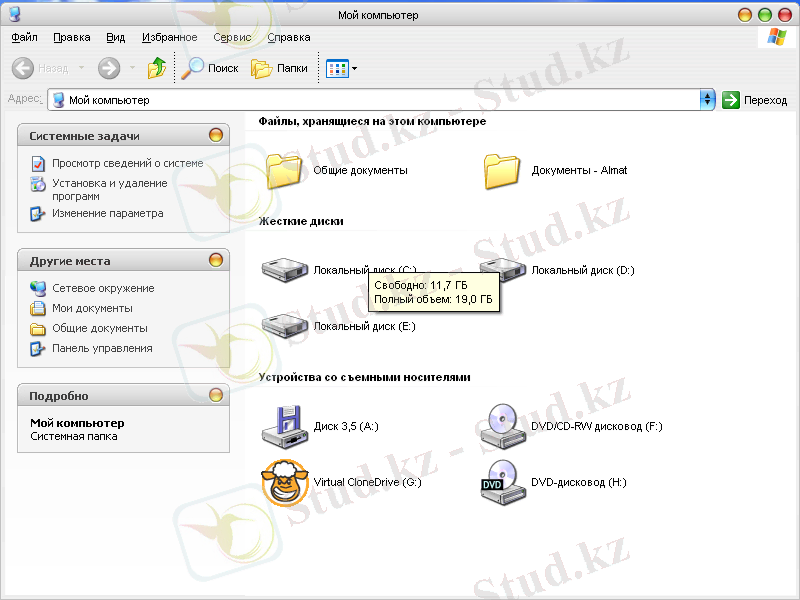Screen dimensions: 800x600
Task: Click the Поиск search toolbar button
Action: (211, 68)
